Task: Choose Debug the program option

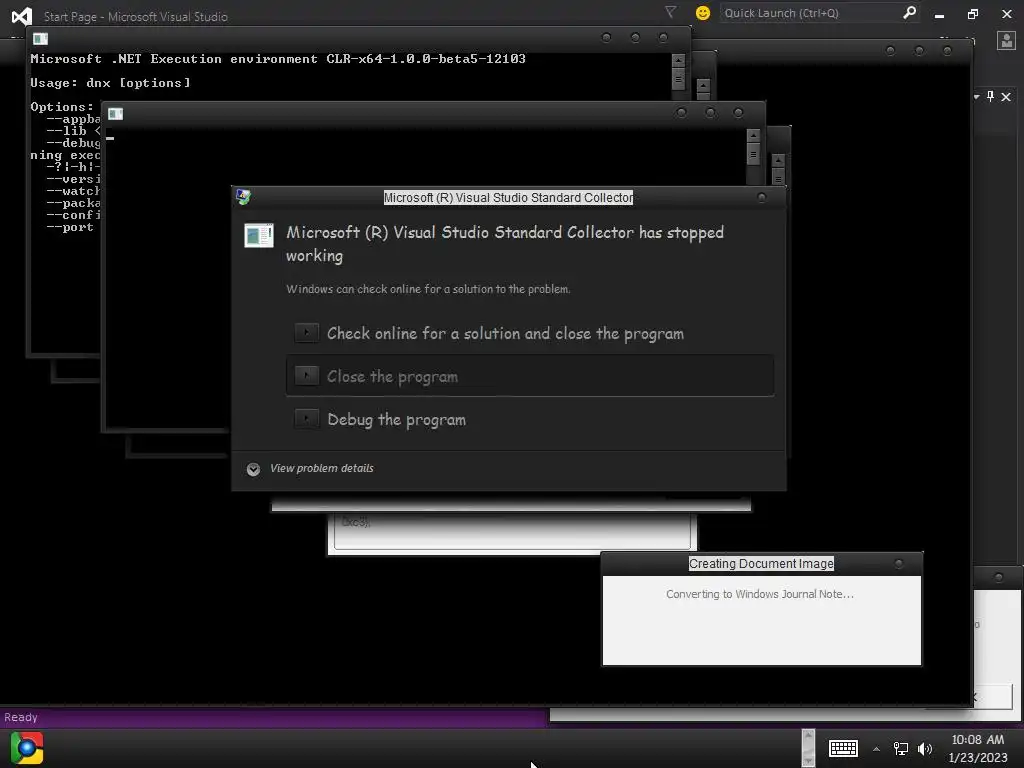Action: point(530,419)
